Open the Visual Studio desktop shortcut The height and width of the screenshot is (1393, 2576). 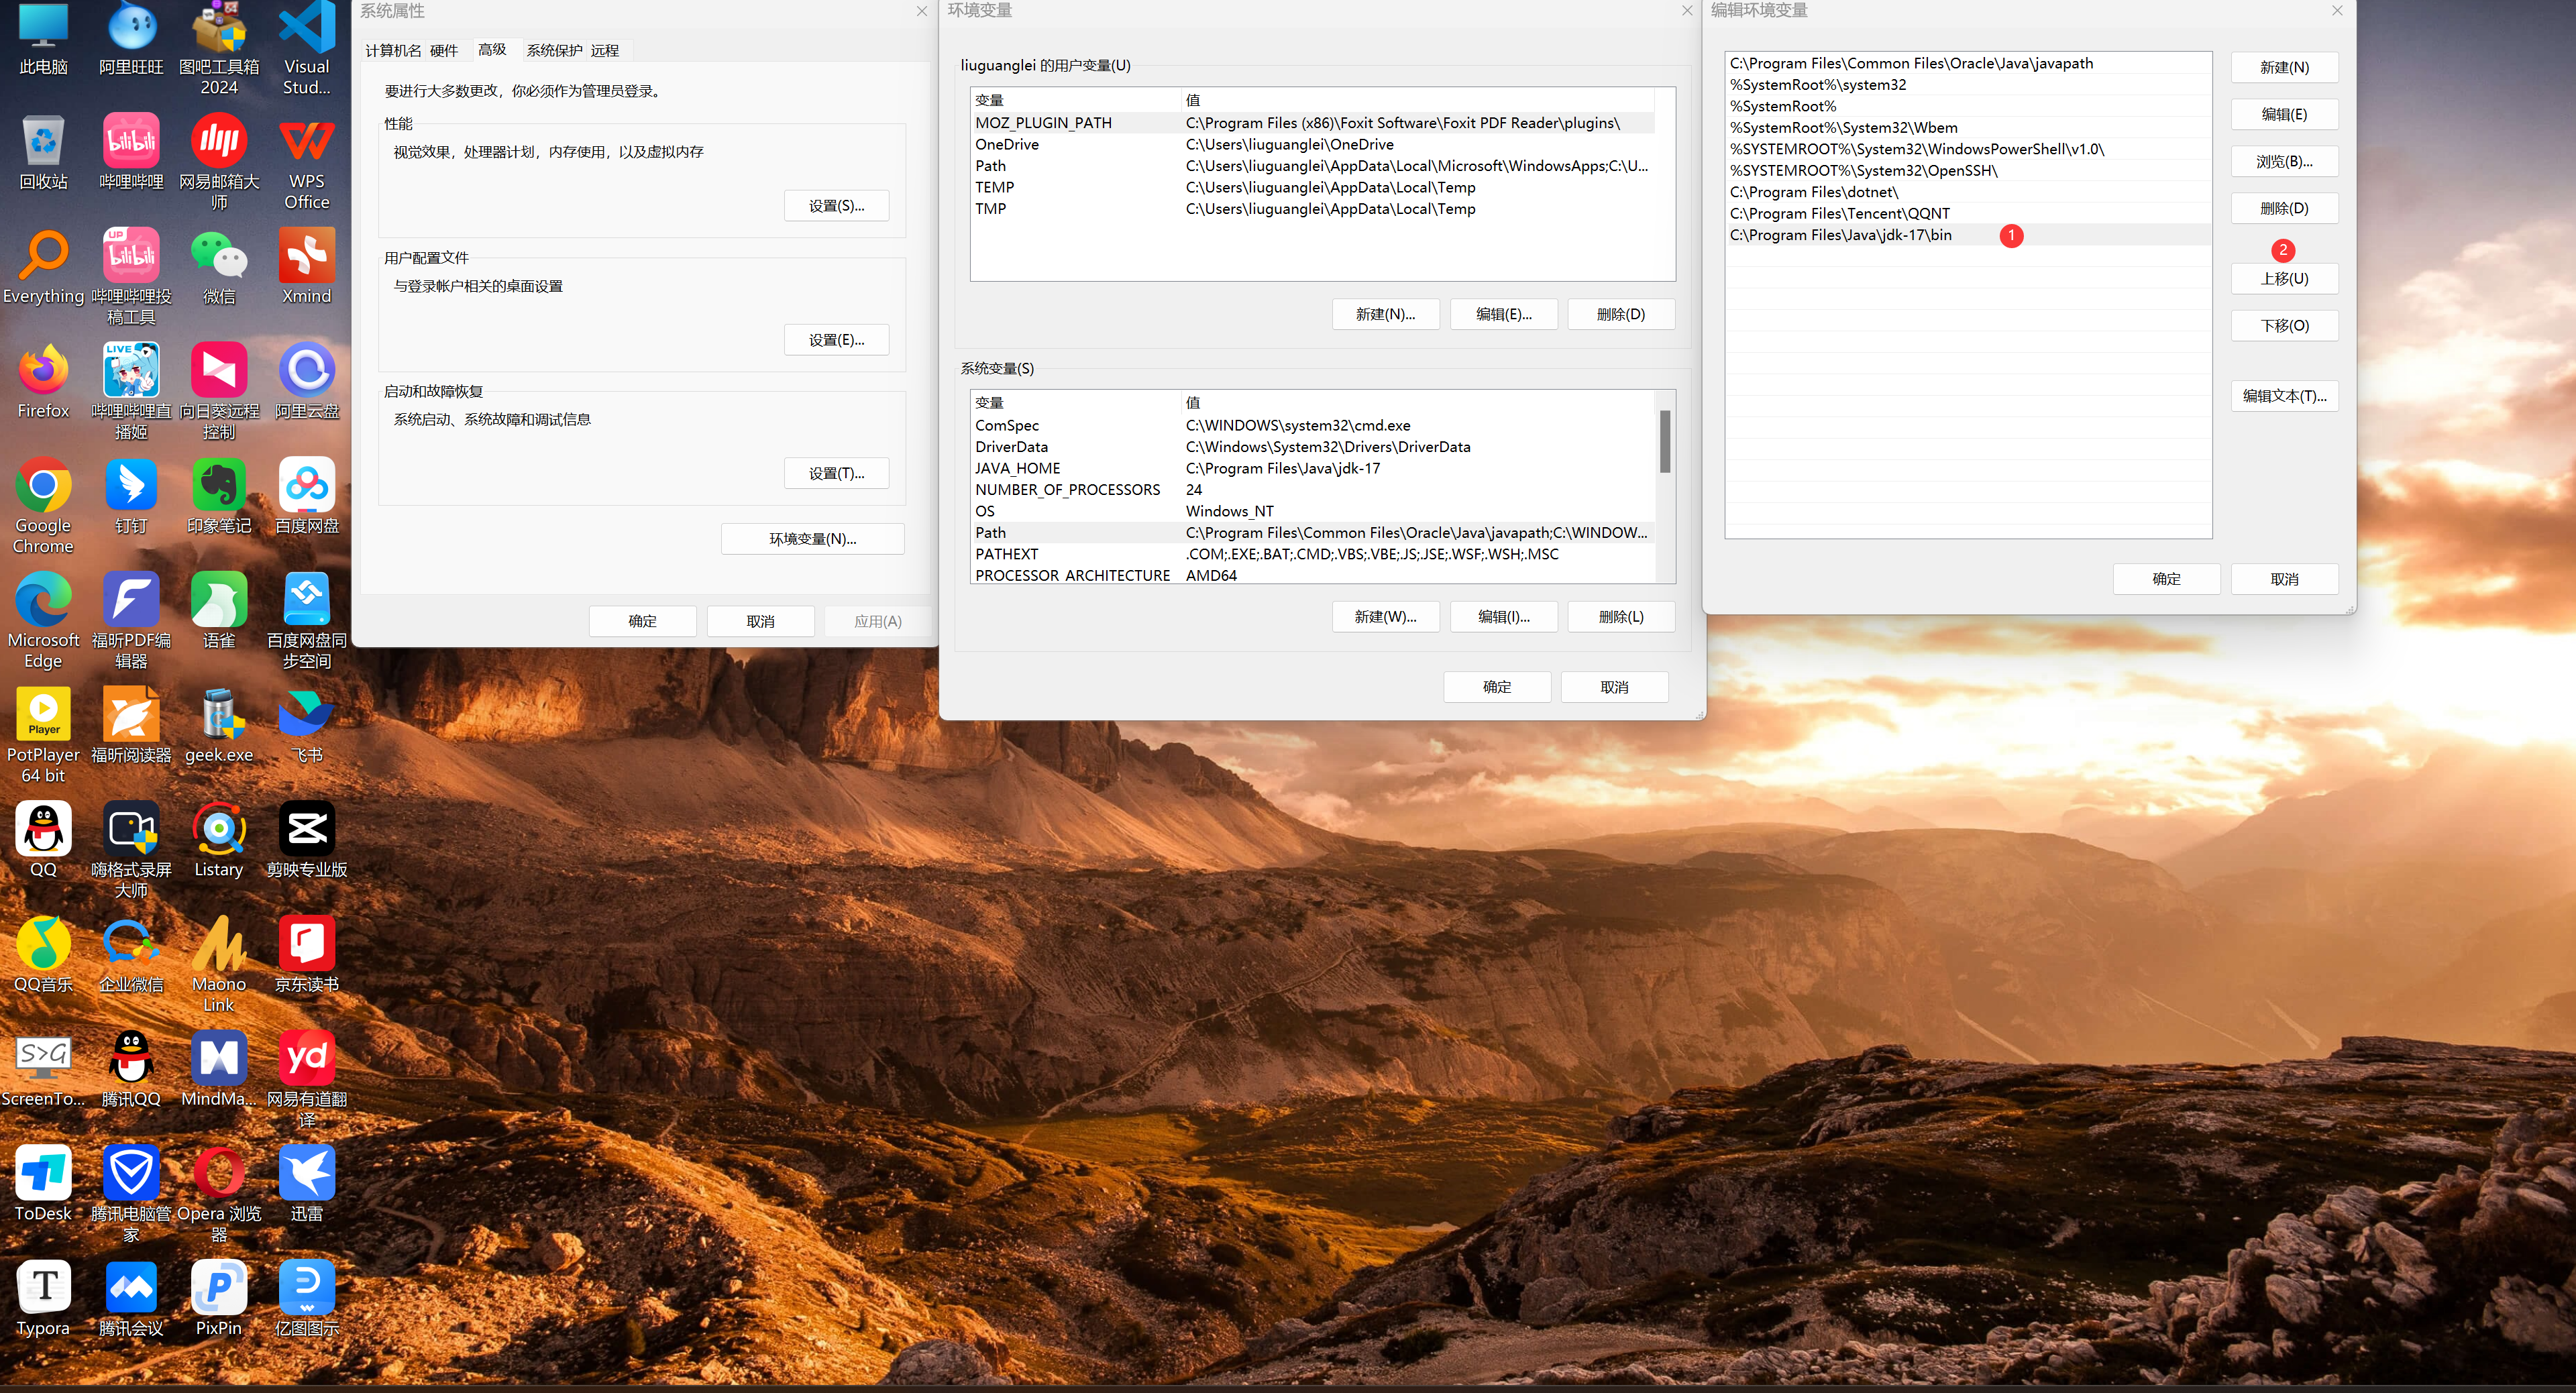pos(306,30)
